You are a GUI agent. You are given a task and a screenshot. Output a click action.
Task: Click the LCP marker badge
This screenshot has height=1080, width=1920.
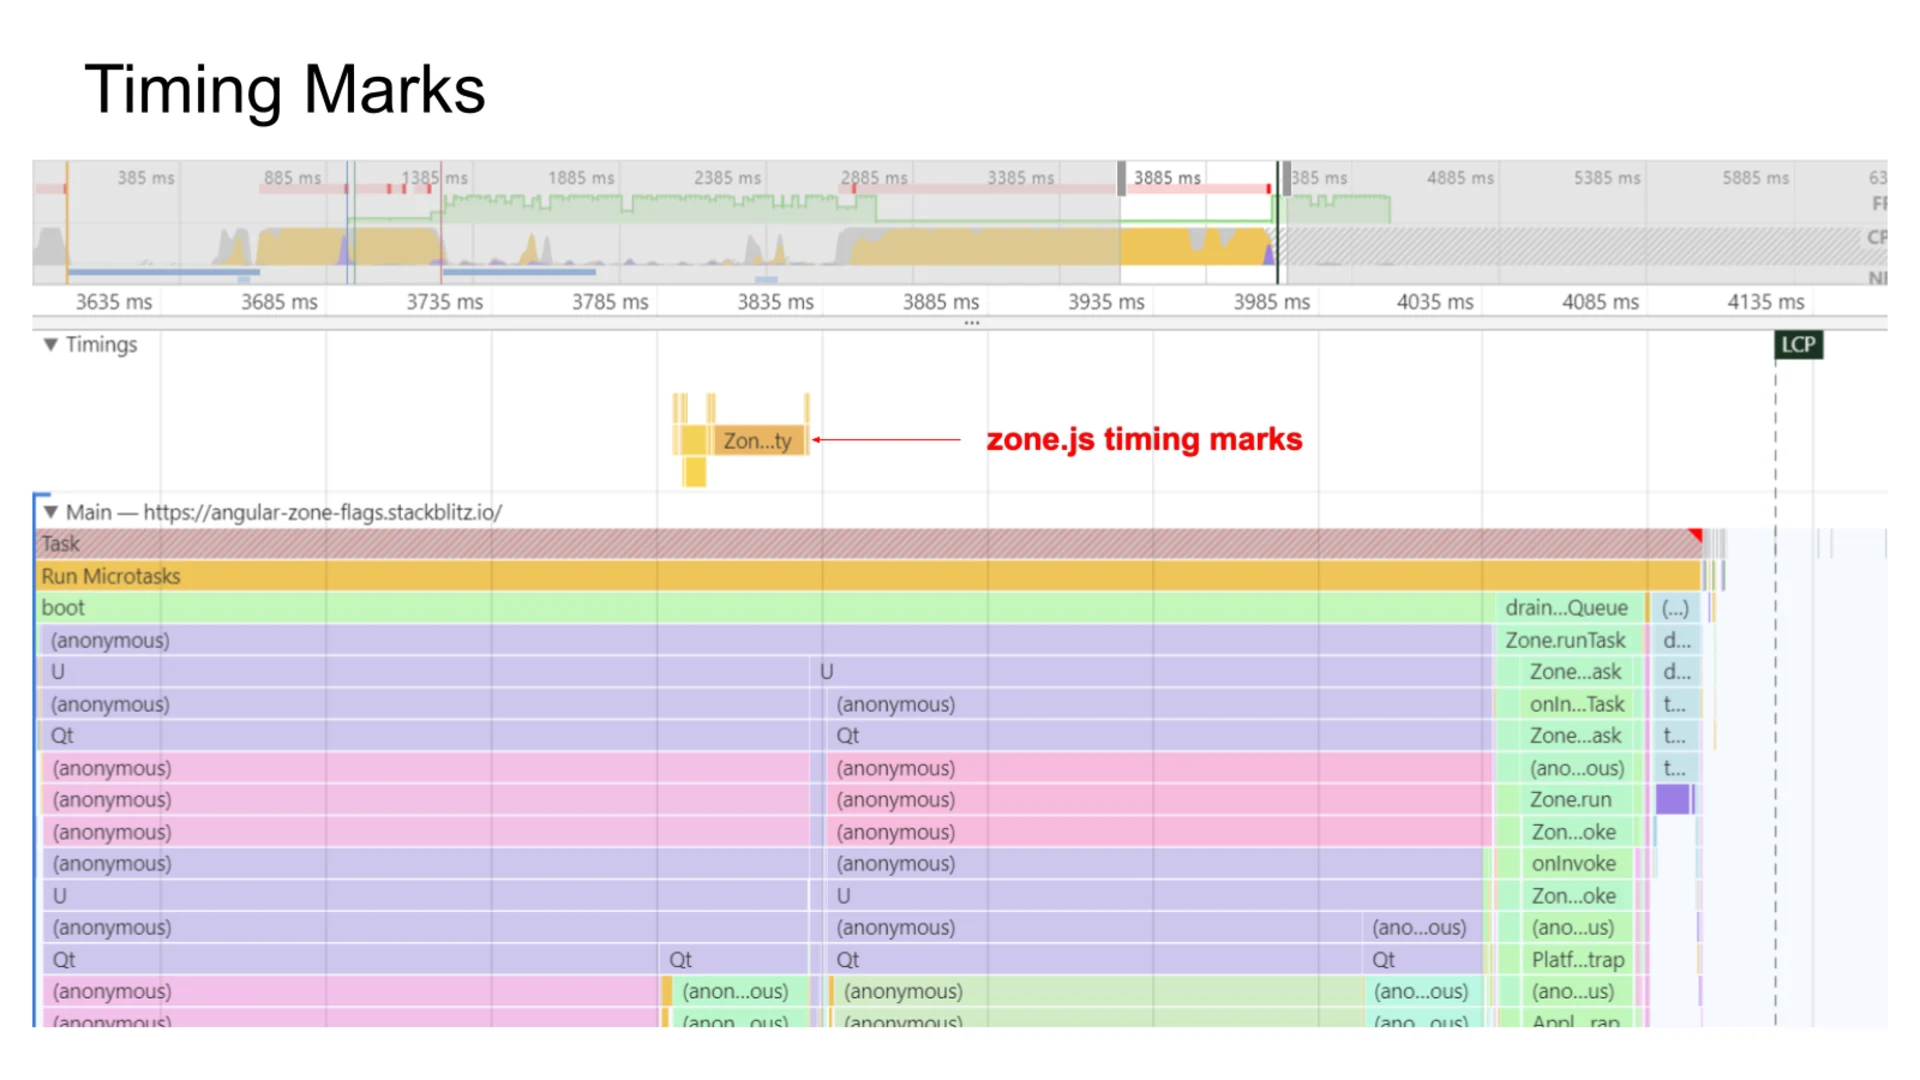point(1797,345)
